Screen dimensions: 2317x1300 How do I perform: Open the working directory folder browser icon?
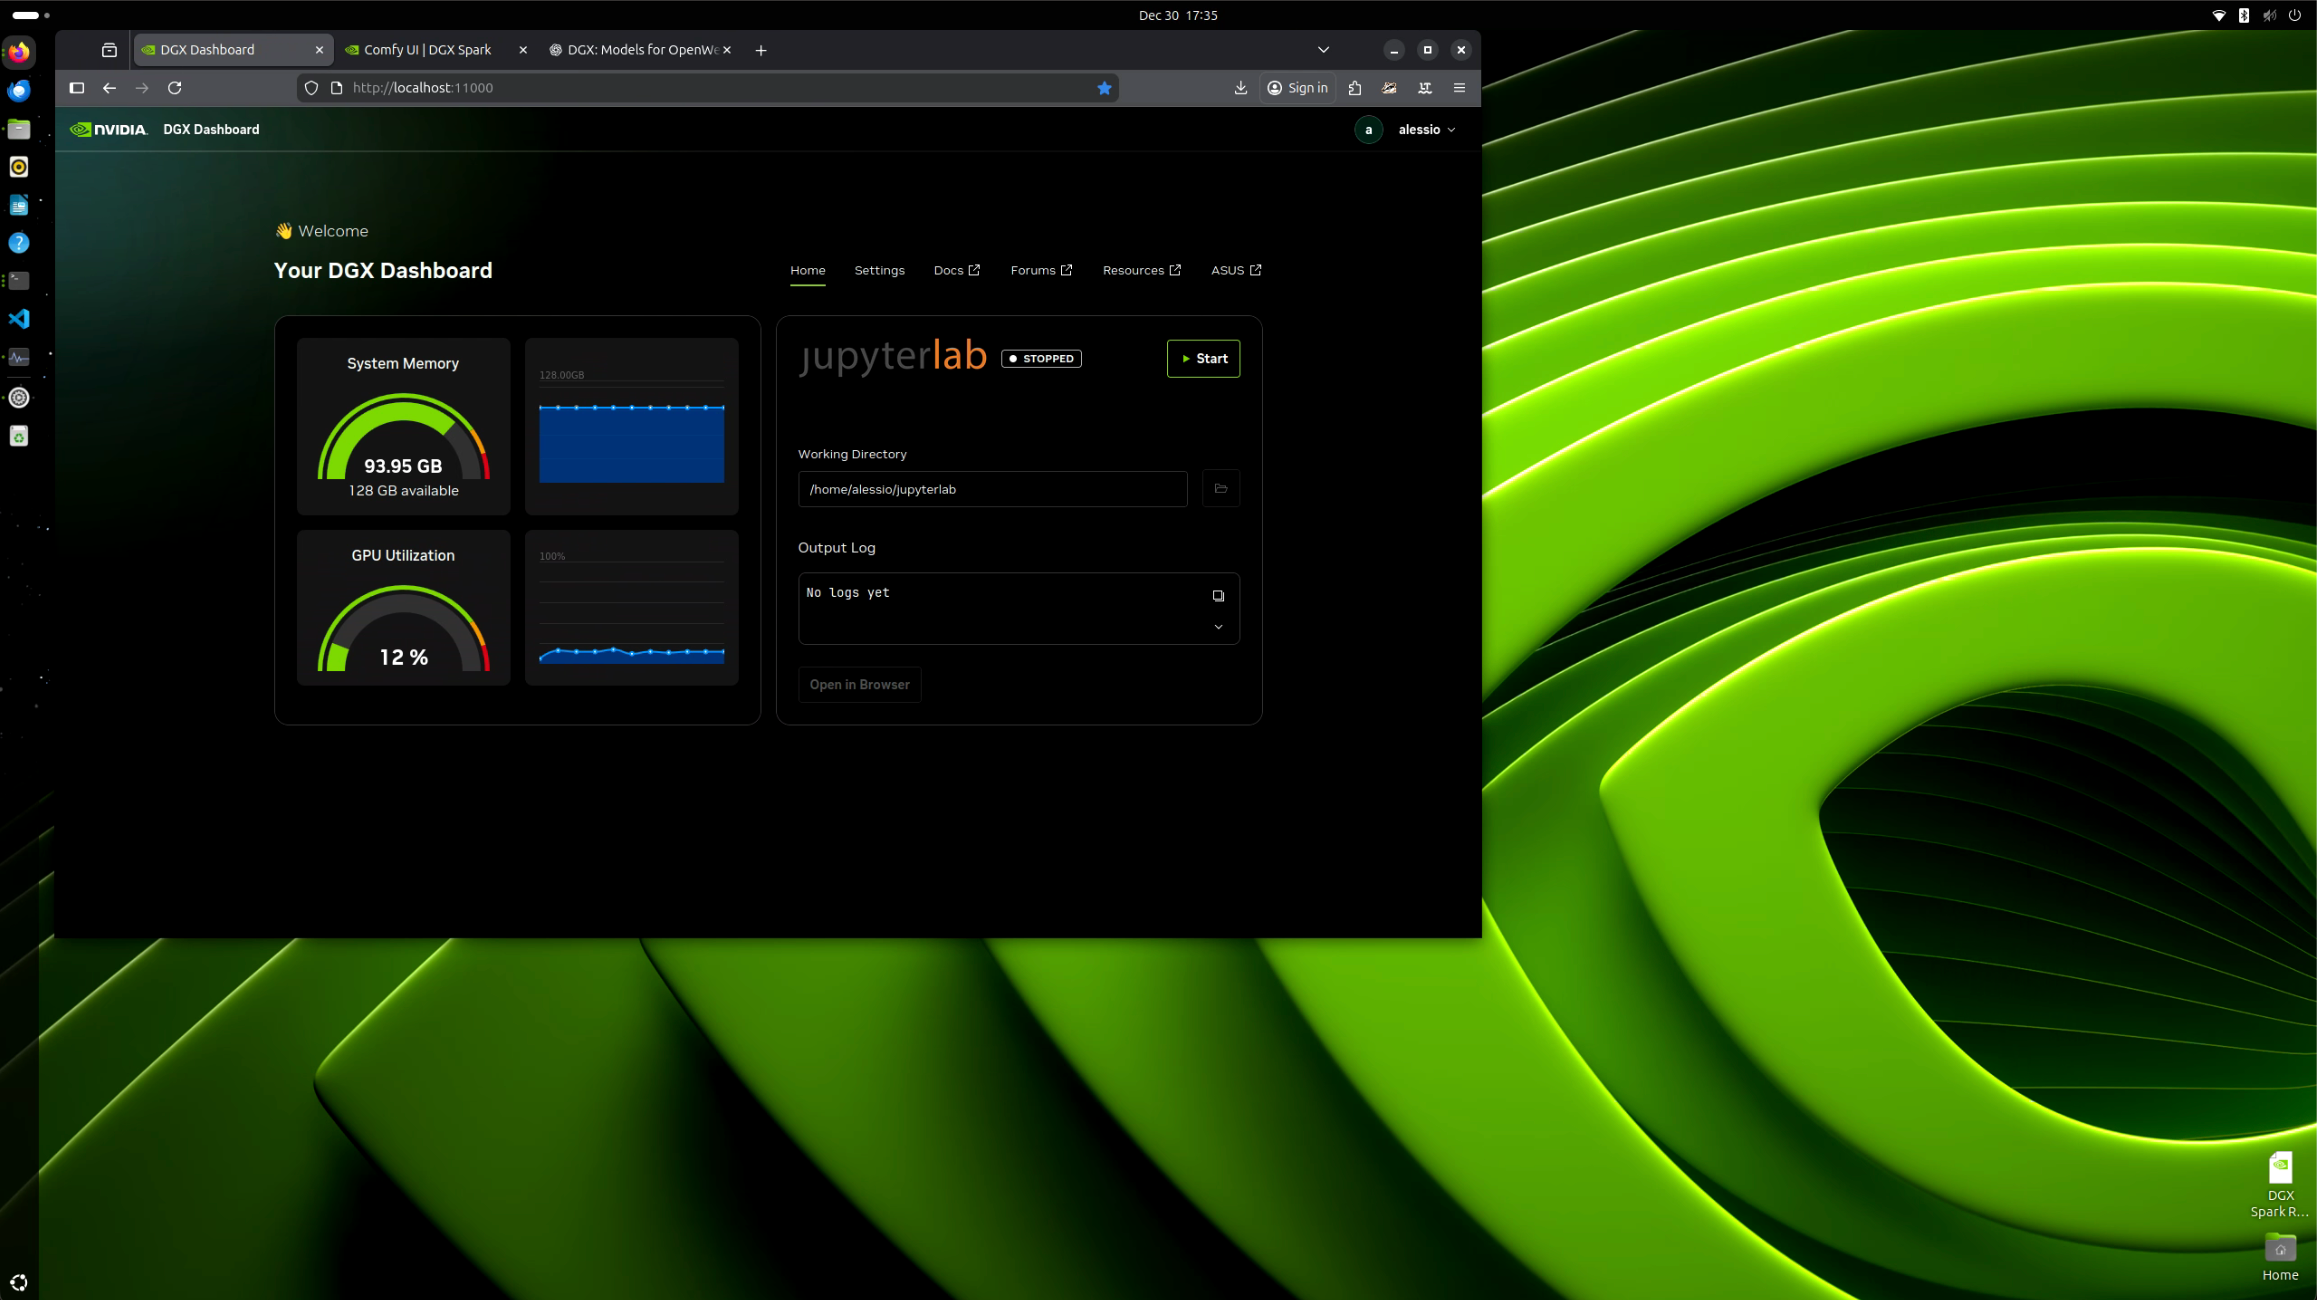(x=1220, y=489)
